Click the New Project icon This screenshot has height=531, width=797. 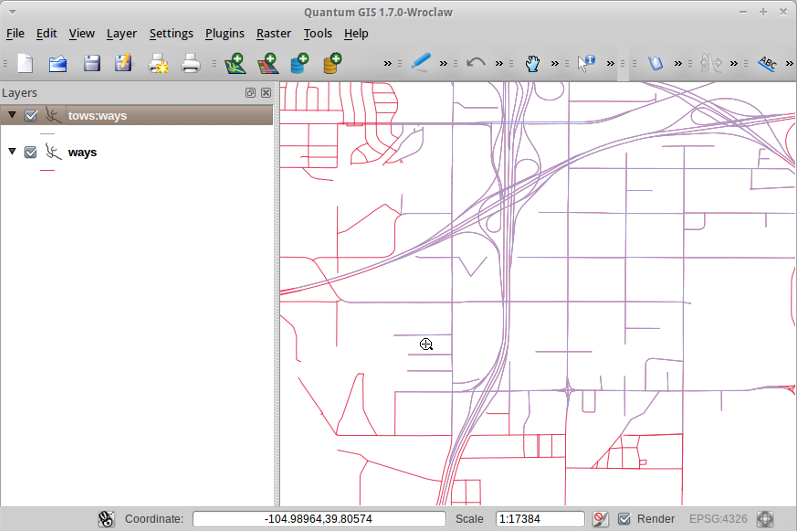pyautogui.click(x=25, y=63)
